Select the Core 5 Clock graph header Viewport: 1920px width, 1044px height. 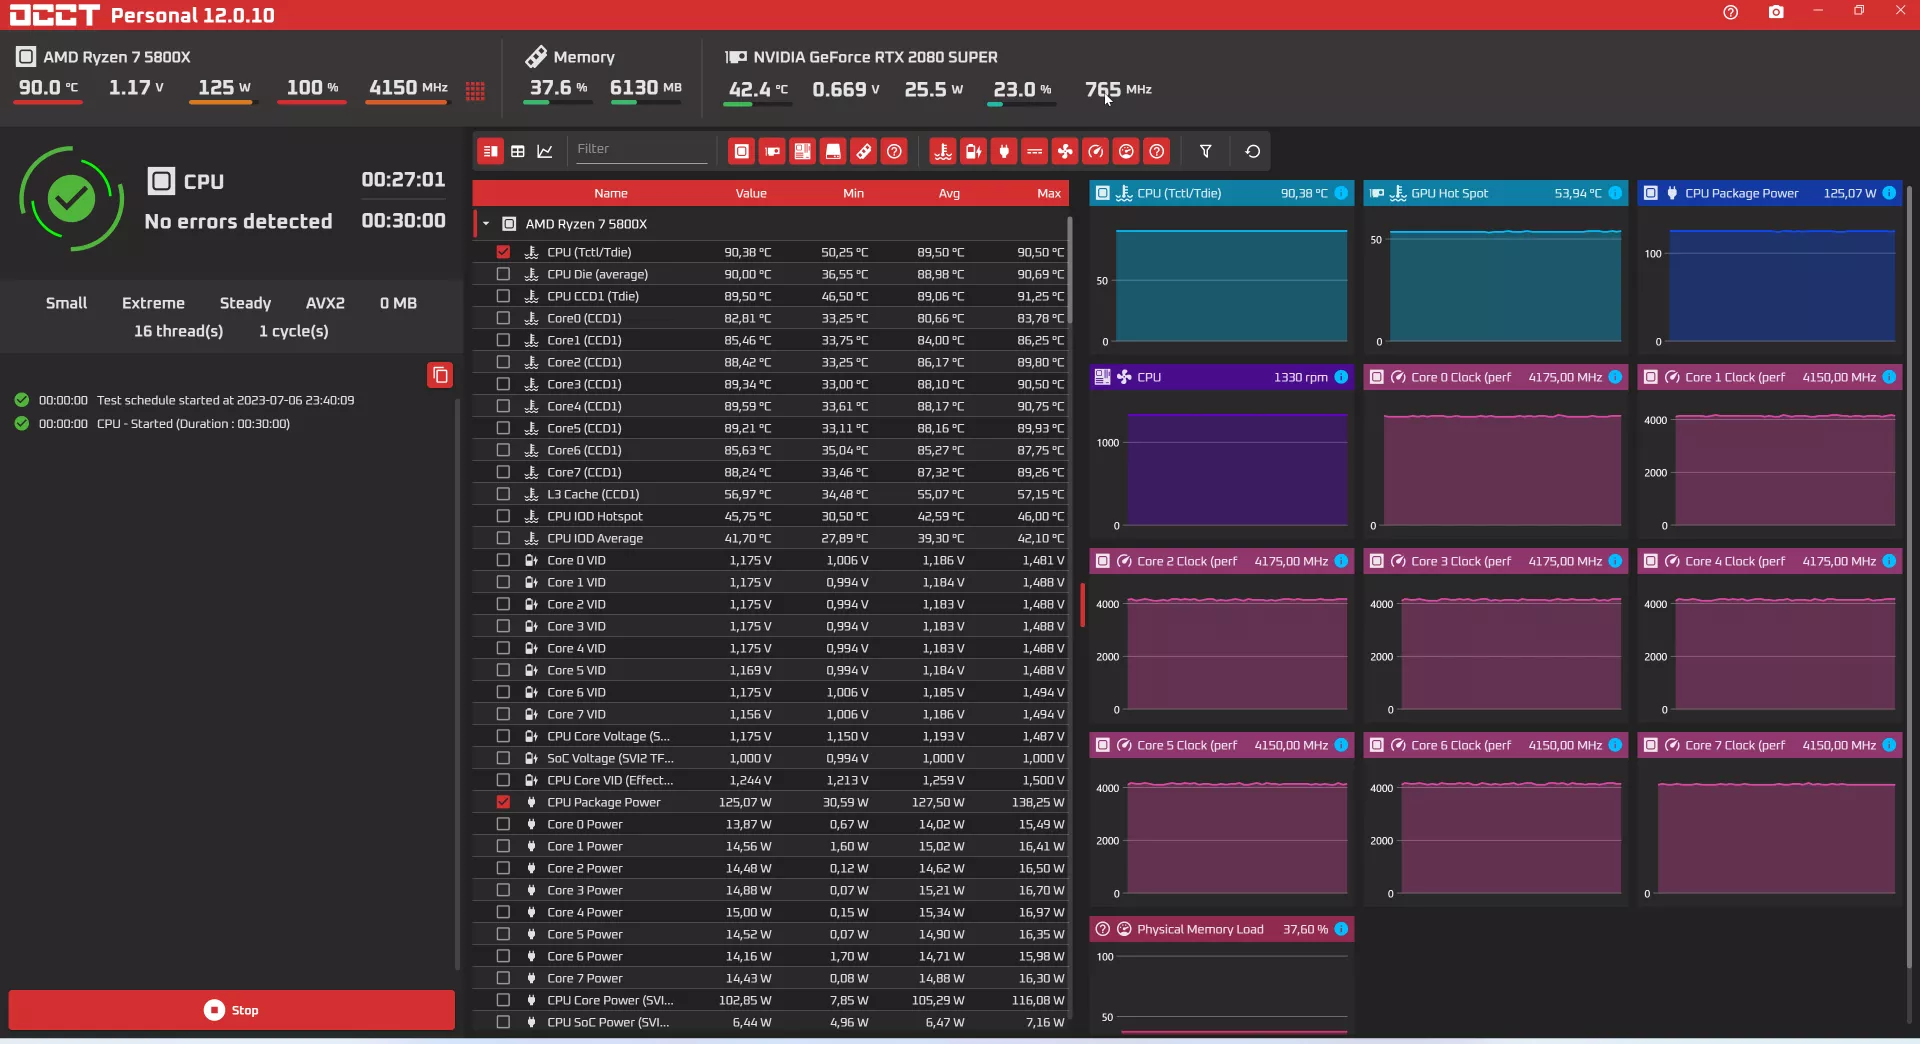(1222, 745)
